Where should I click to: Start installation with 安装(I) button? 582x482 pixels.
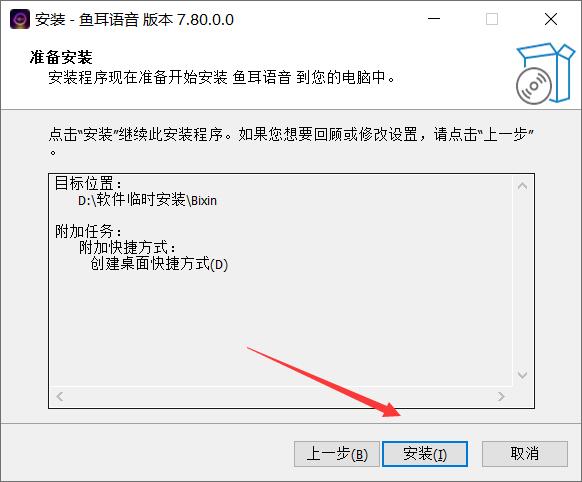click(x=425, y=454)
